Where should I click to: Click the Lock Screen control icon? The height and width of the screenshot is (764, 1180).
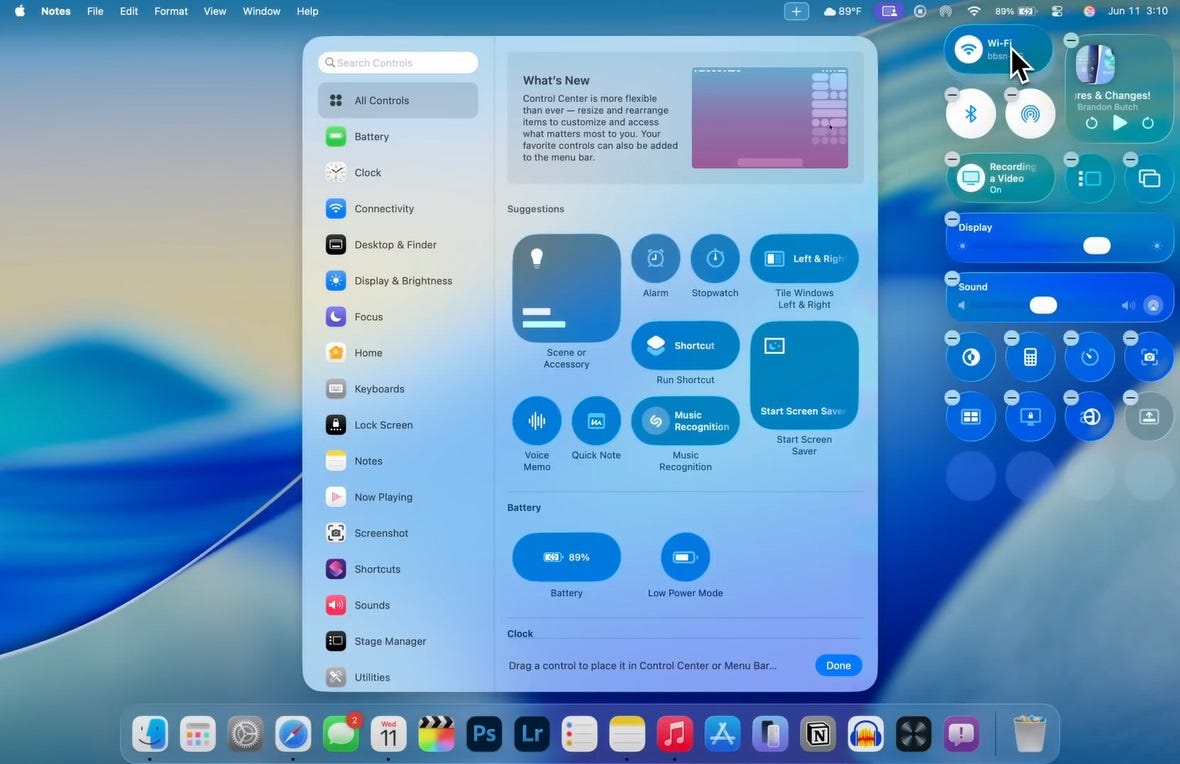pyautogui.click(x=1030, y=415)
